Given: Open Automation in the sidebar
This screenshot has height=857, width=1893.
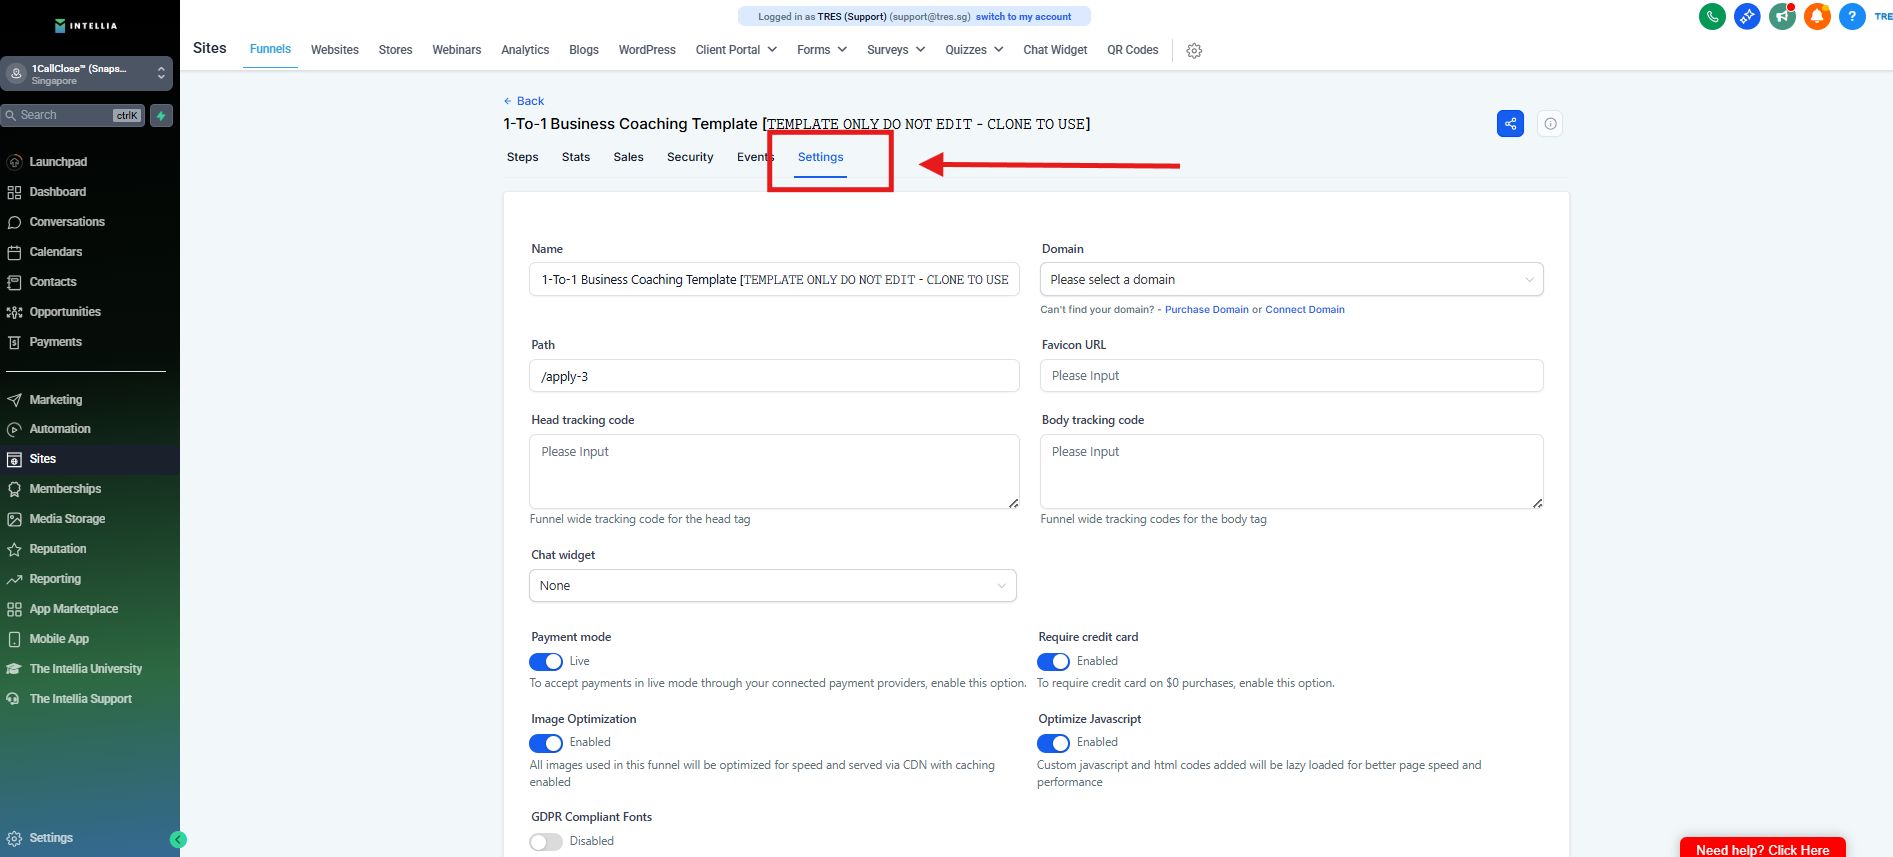Looking at the screenshot, I should pos(60,429).
